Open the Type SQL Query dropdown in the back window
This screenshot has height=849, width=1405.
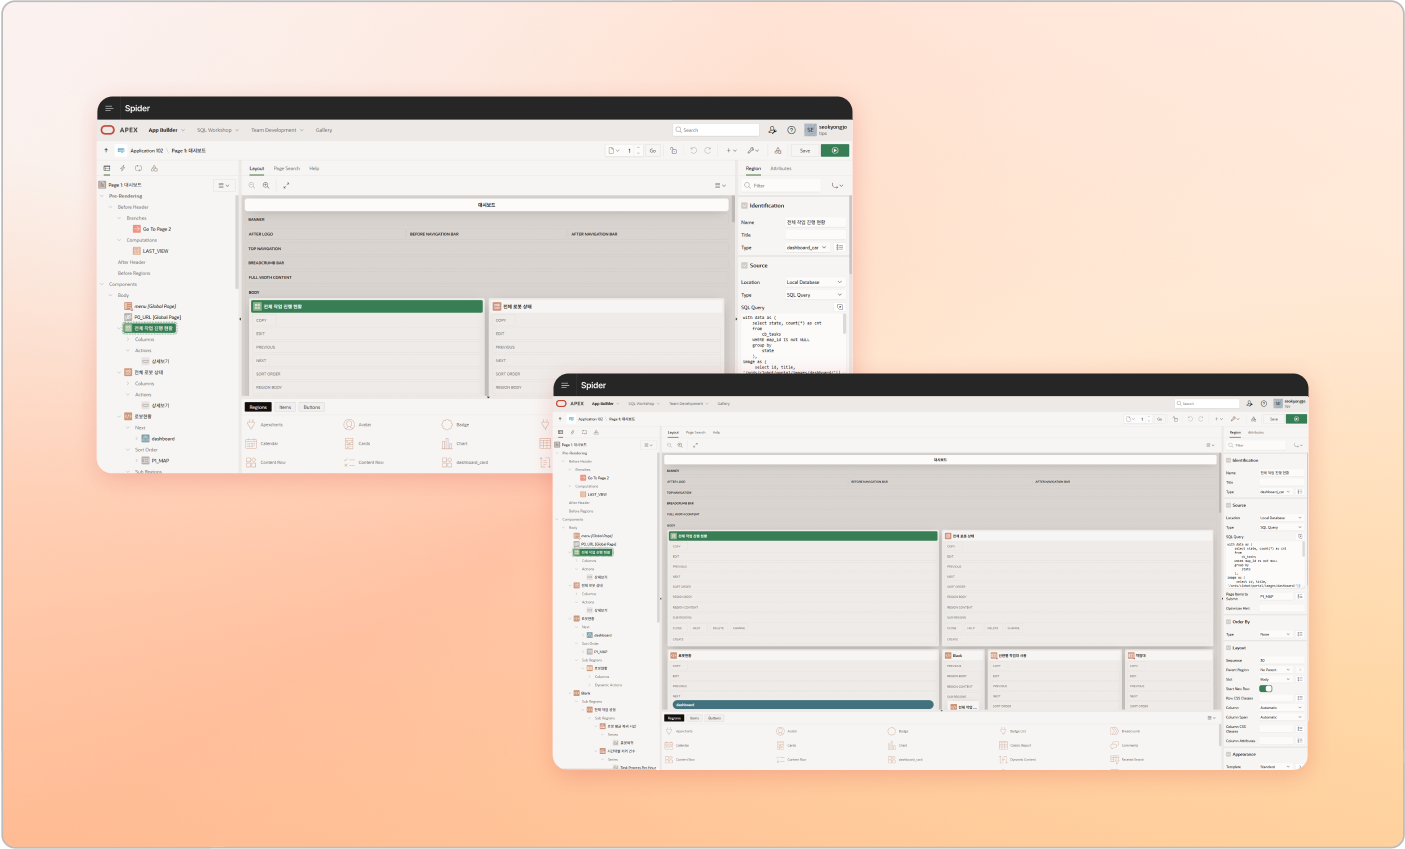(814, 295)
